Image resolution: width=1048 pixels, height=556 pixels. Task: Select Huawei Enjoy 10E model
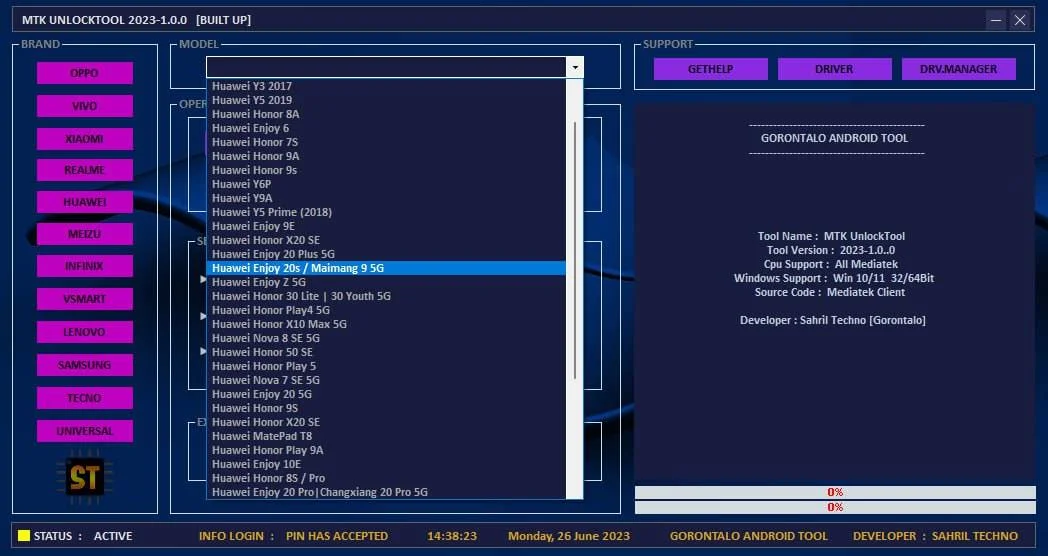click(386, 464)
